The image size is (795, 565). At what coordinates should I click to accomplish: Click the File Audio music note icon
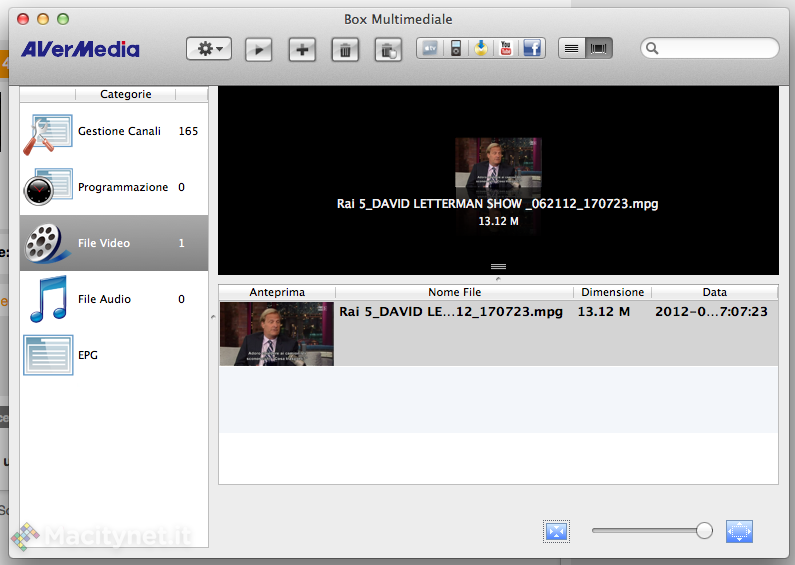coord(48,299)
